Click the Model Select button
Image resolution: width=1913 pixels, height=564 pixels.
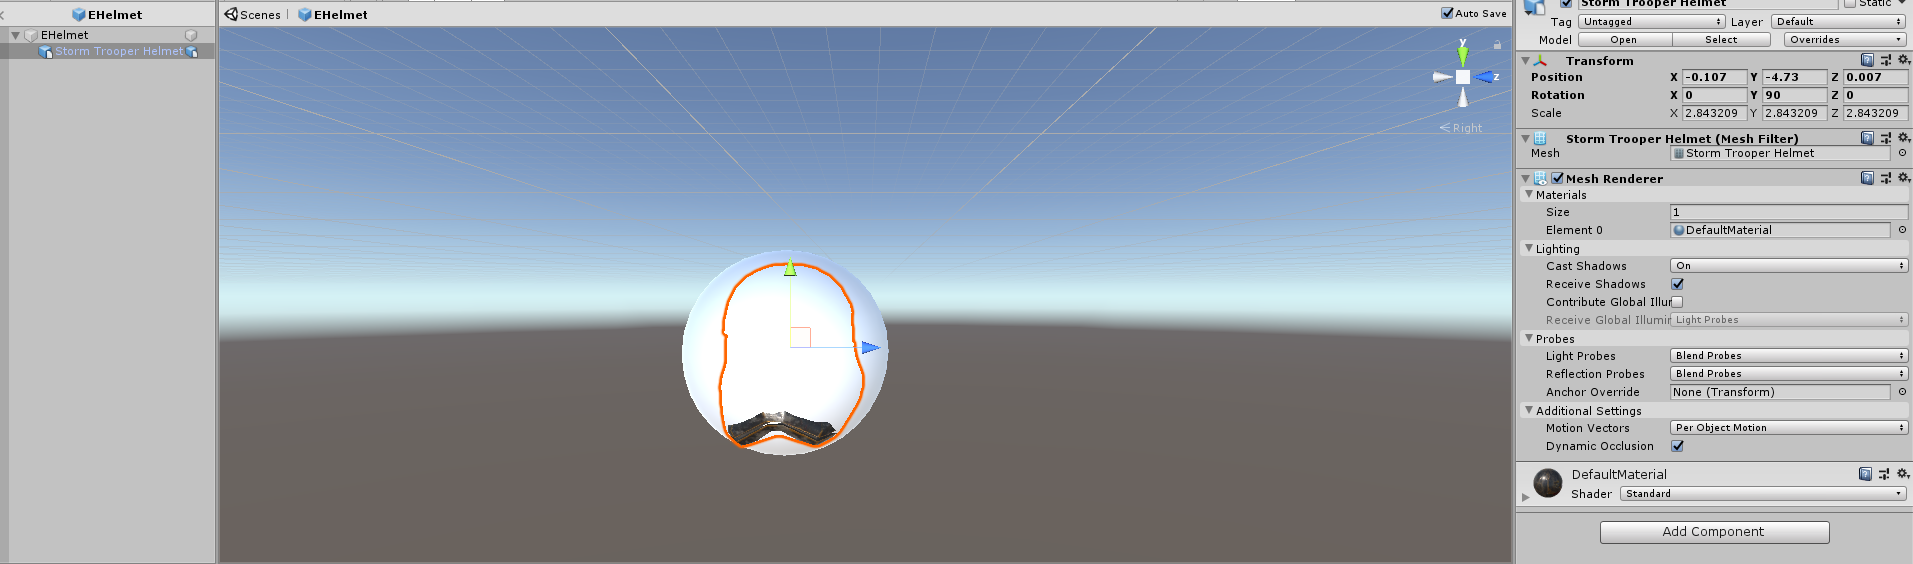[x=1721, y=40]
